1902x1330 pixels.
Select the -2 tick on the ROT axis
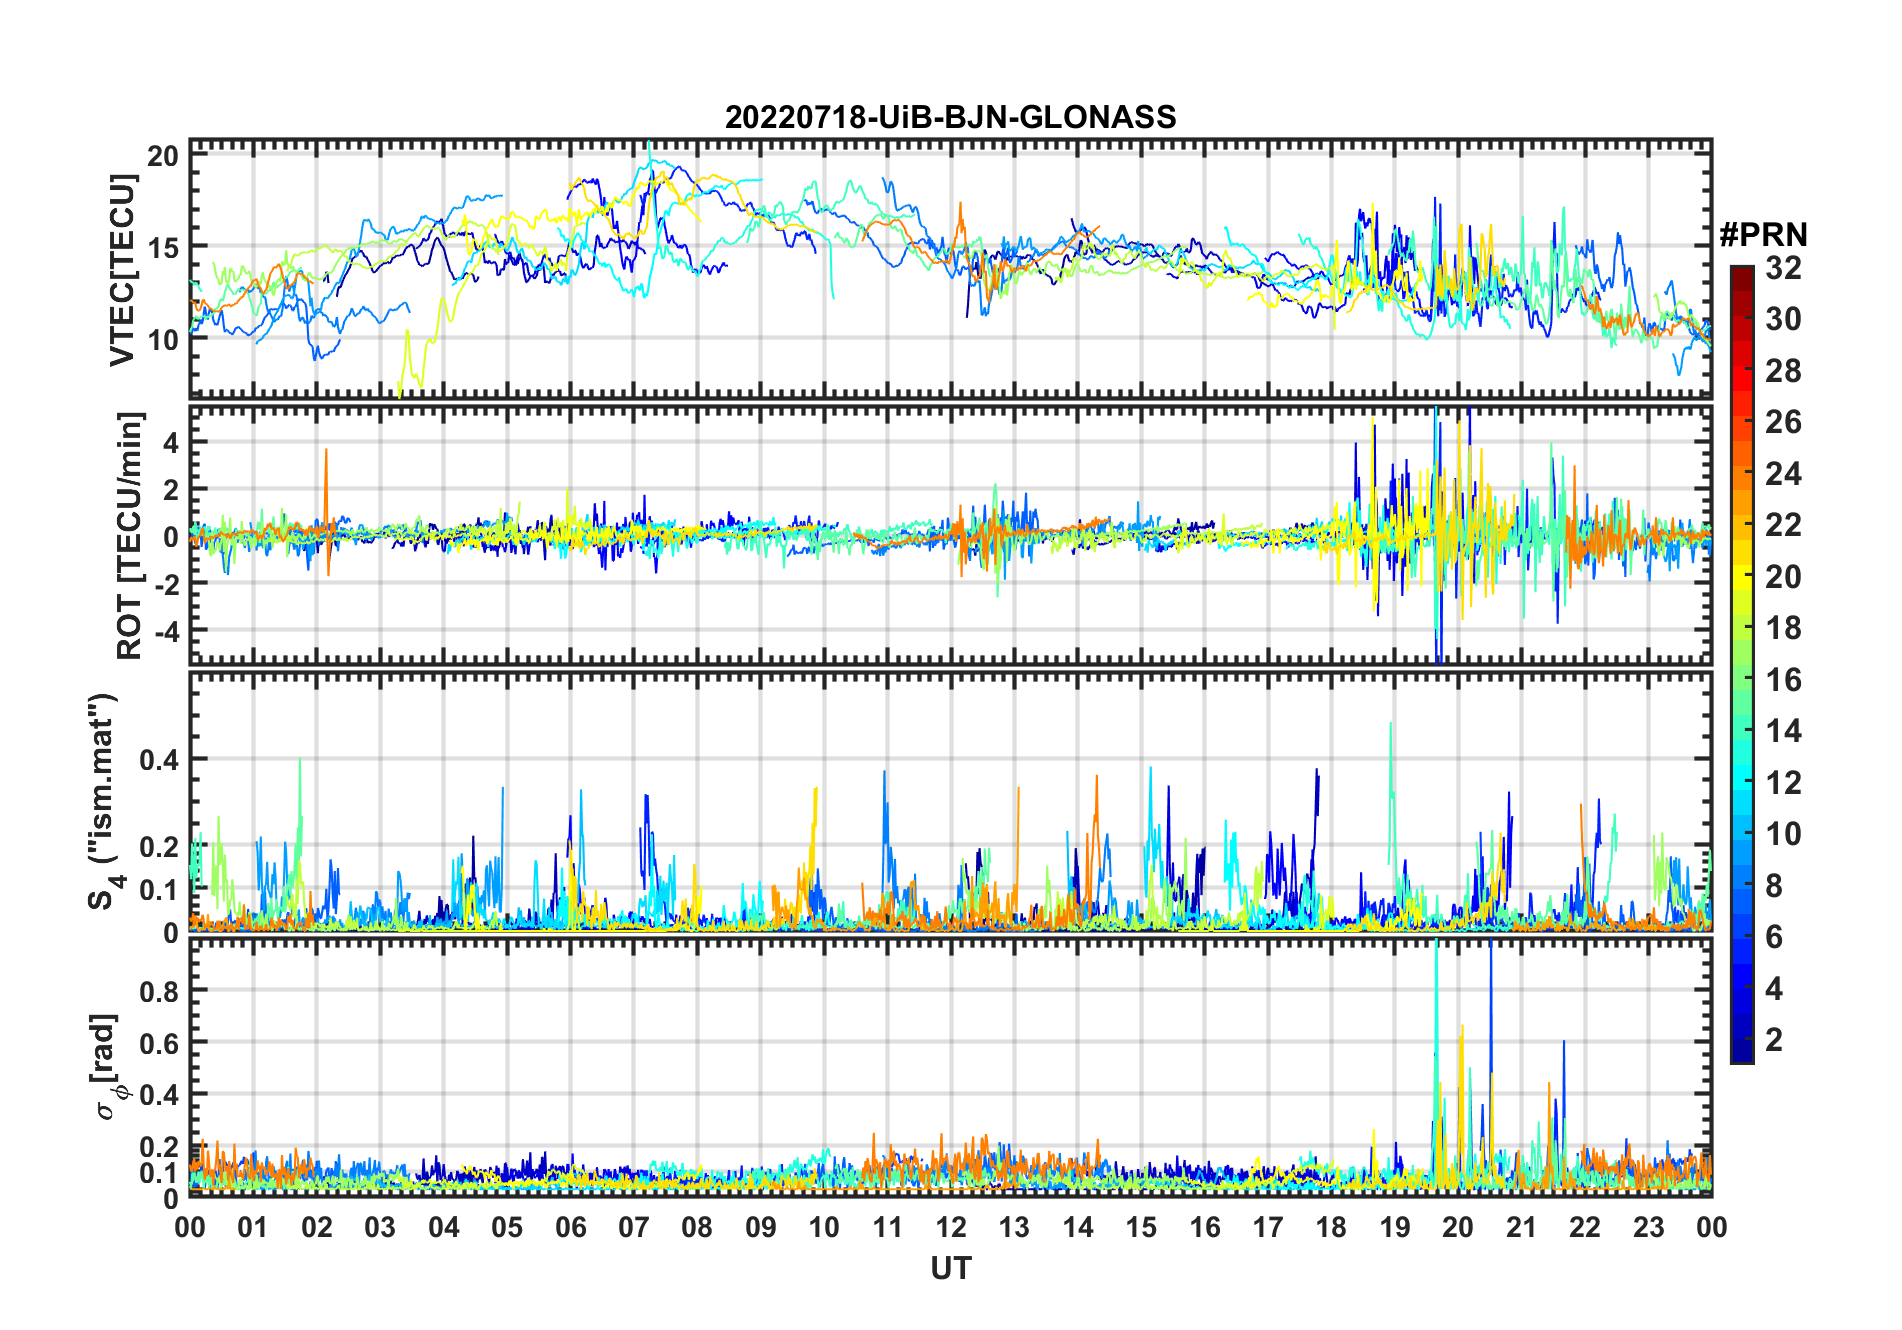(x=165, y=584)
